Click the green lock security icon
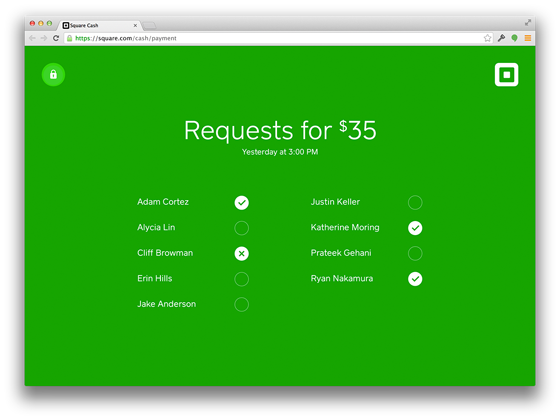The width and height of the screenshot is (560, 420). pos(53,75)
